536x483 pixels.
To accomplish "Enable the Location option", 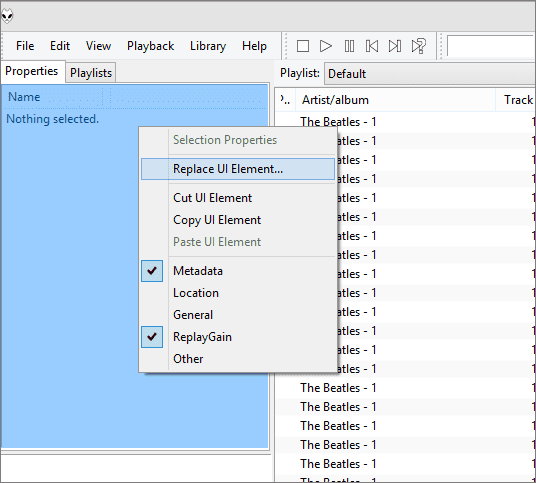I will coord(238,293).
